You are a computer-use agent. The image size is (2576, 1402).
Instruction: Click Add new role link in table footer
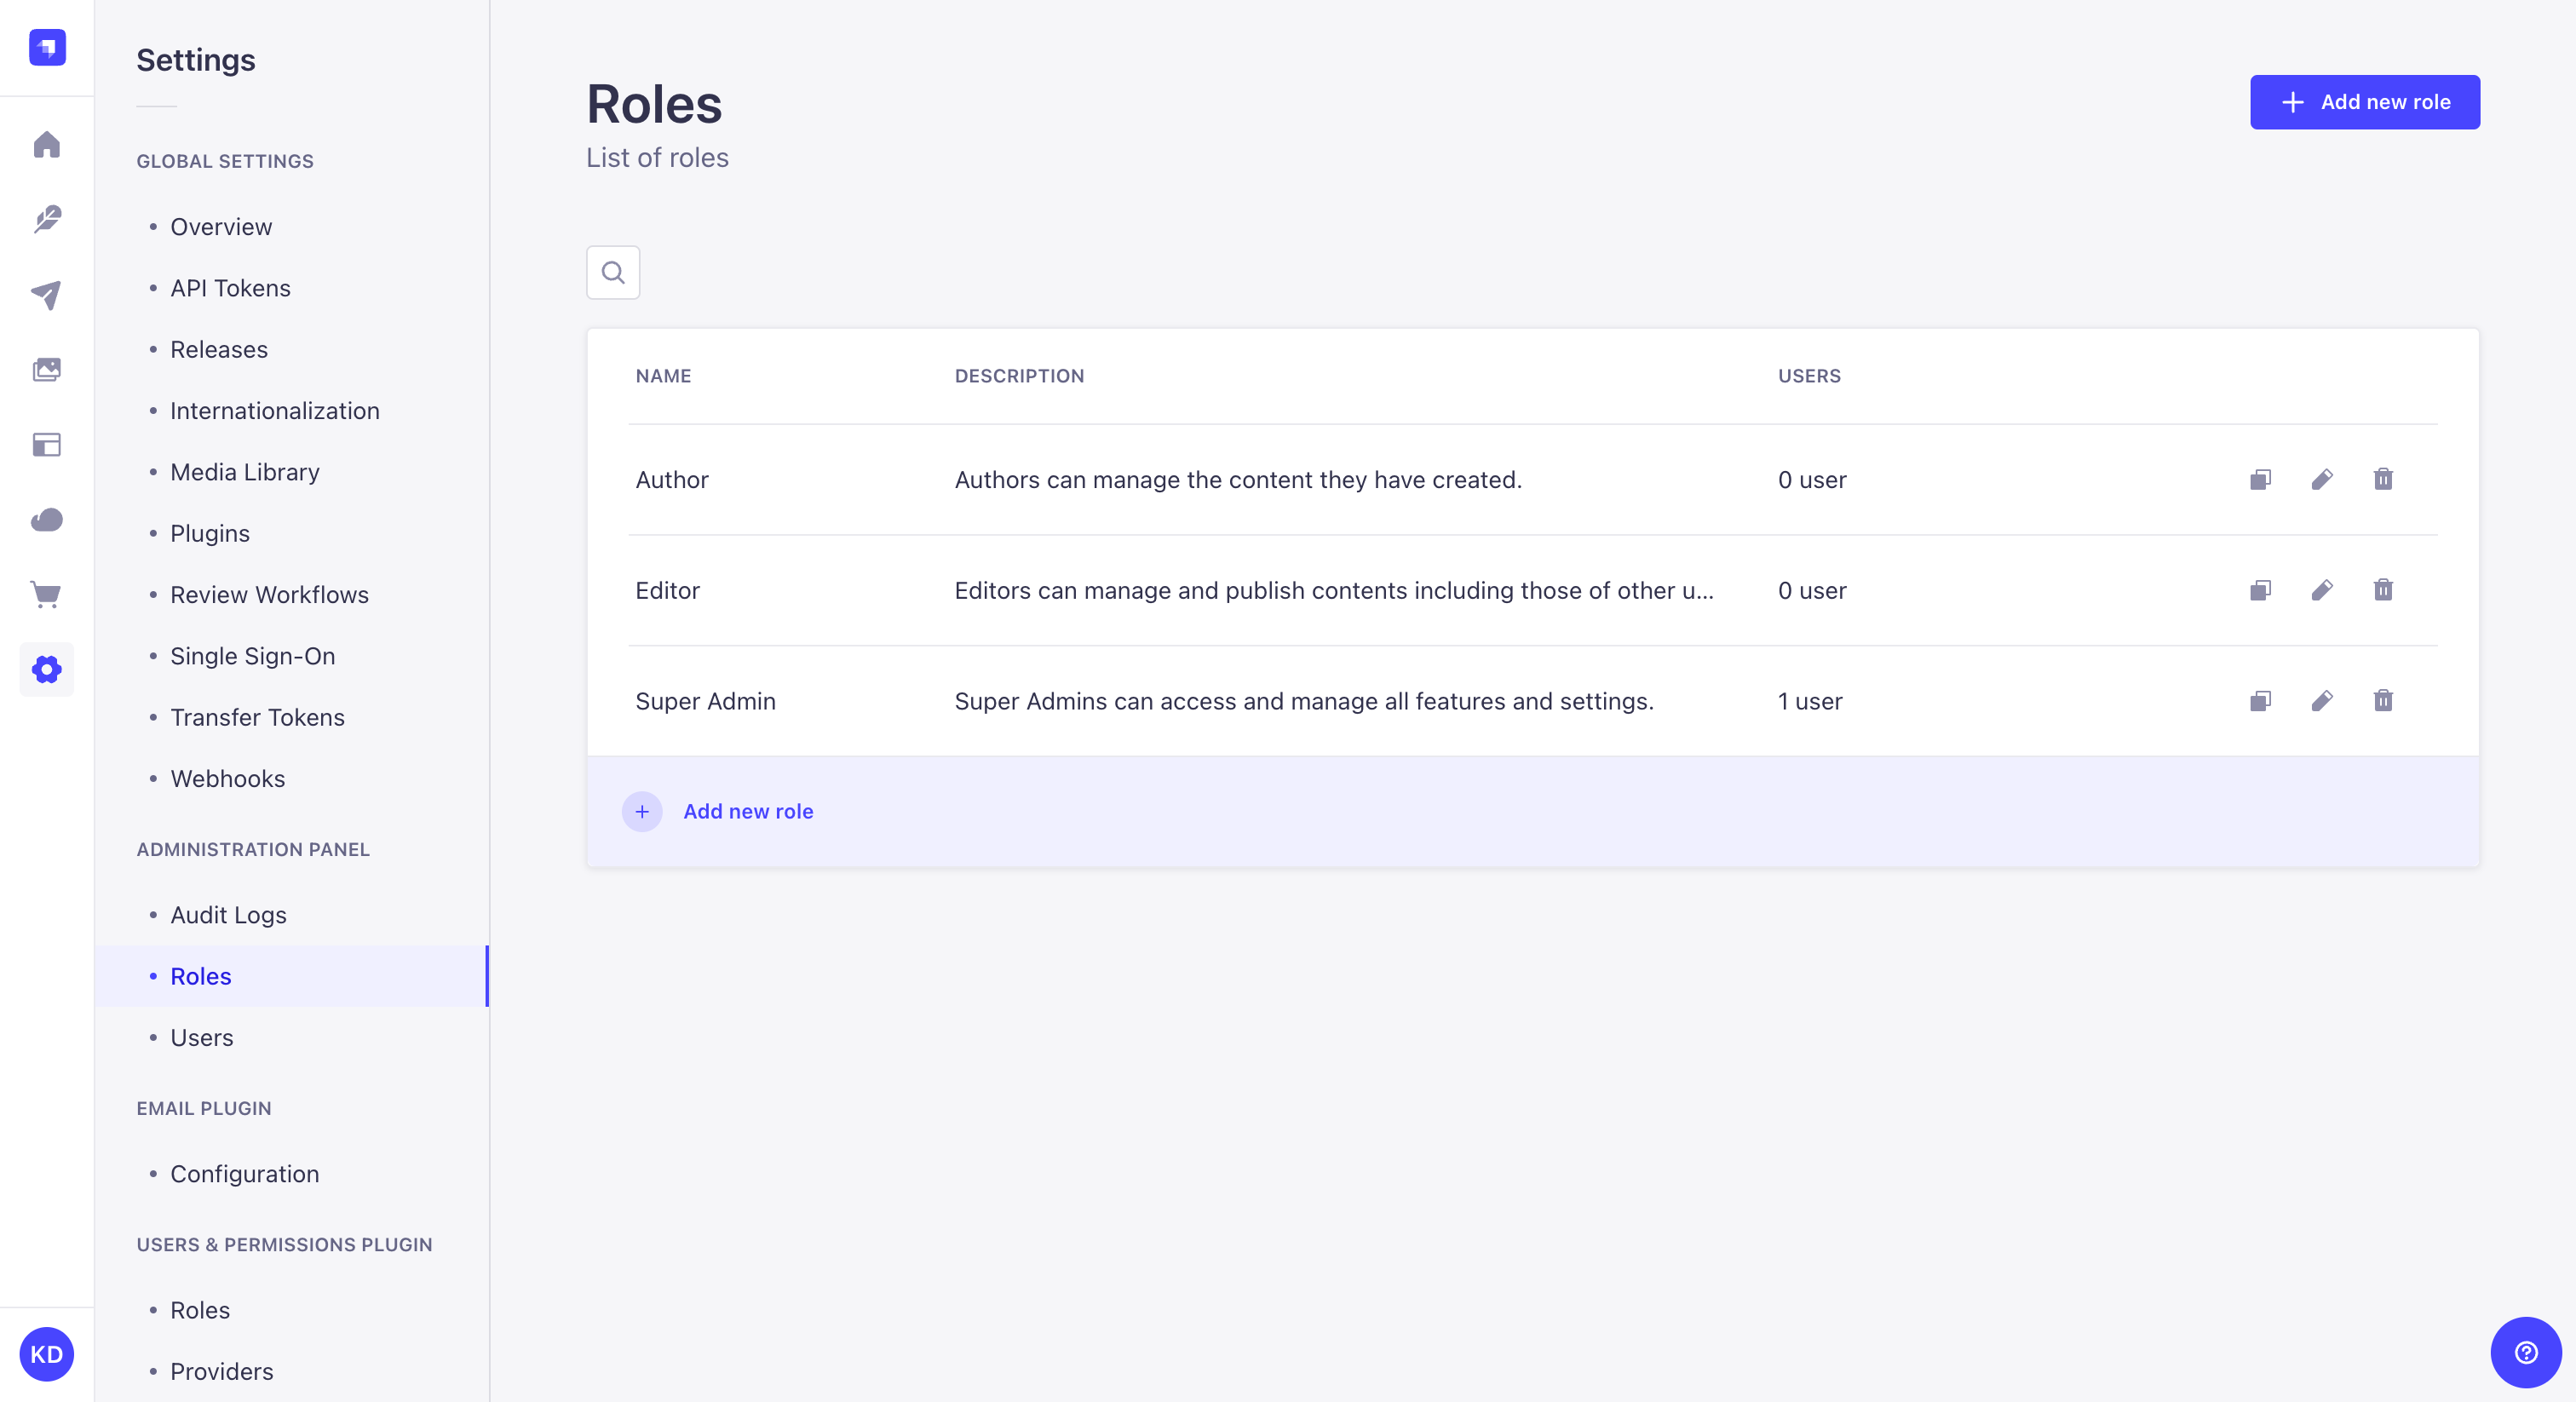click(746, 810)
